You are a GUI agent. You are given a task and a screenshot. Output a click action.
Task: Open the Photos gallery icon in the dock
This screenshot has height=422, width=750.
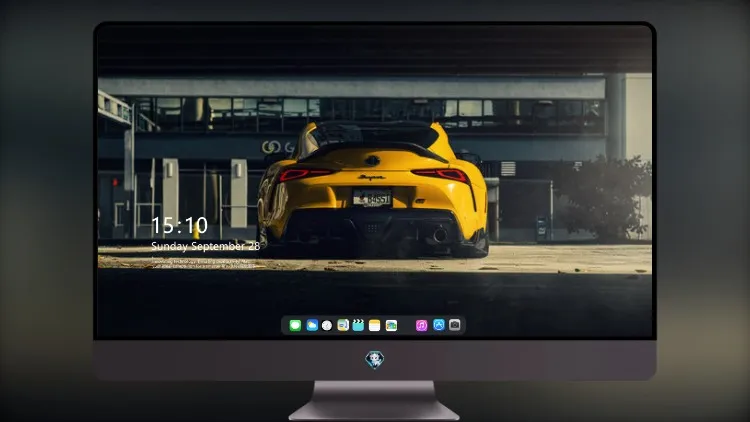[x=391, y=325]
